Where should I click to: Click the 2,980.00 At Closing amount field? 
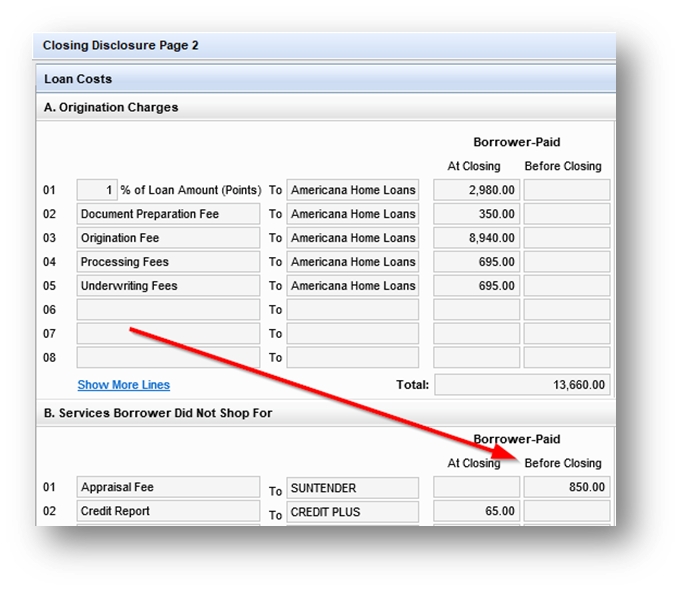pyautogui.click(x=476, y=190)
